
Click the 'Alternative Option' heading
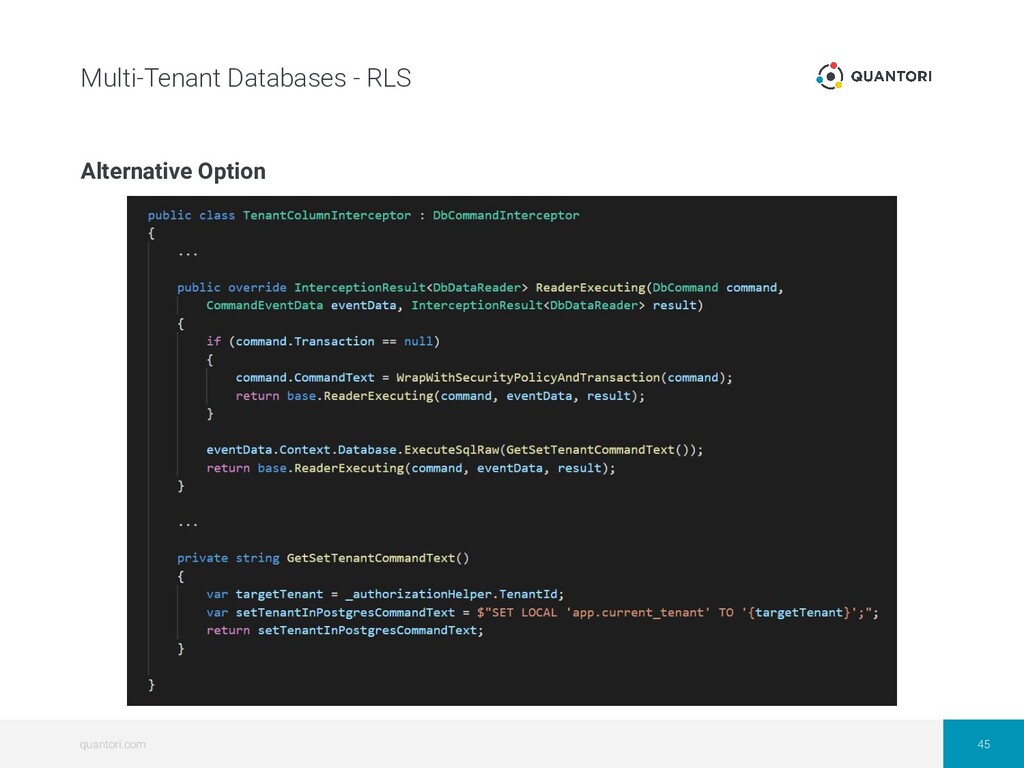pyautogui.click(x=173, y=171)
